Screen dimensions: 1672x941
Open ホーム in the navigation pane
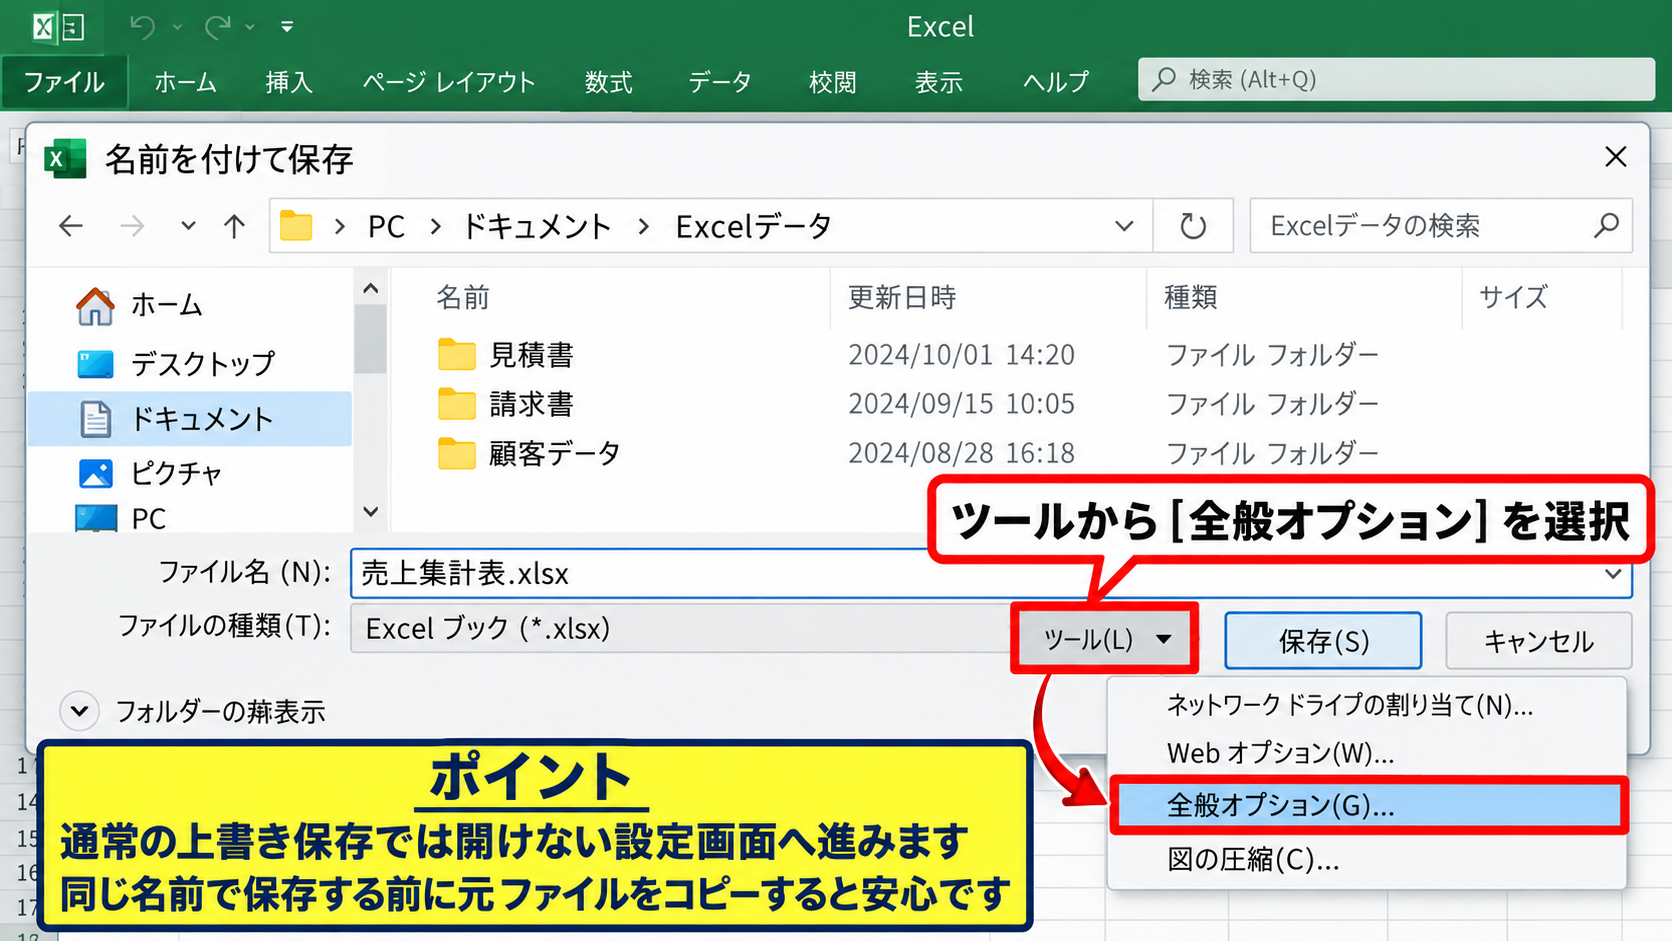[x=140, y=305]
